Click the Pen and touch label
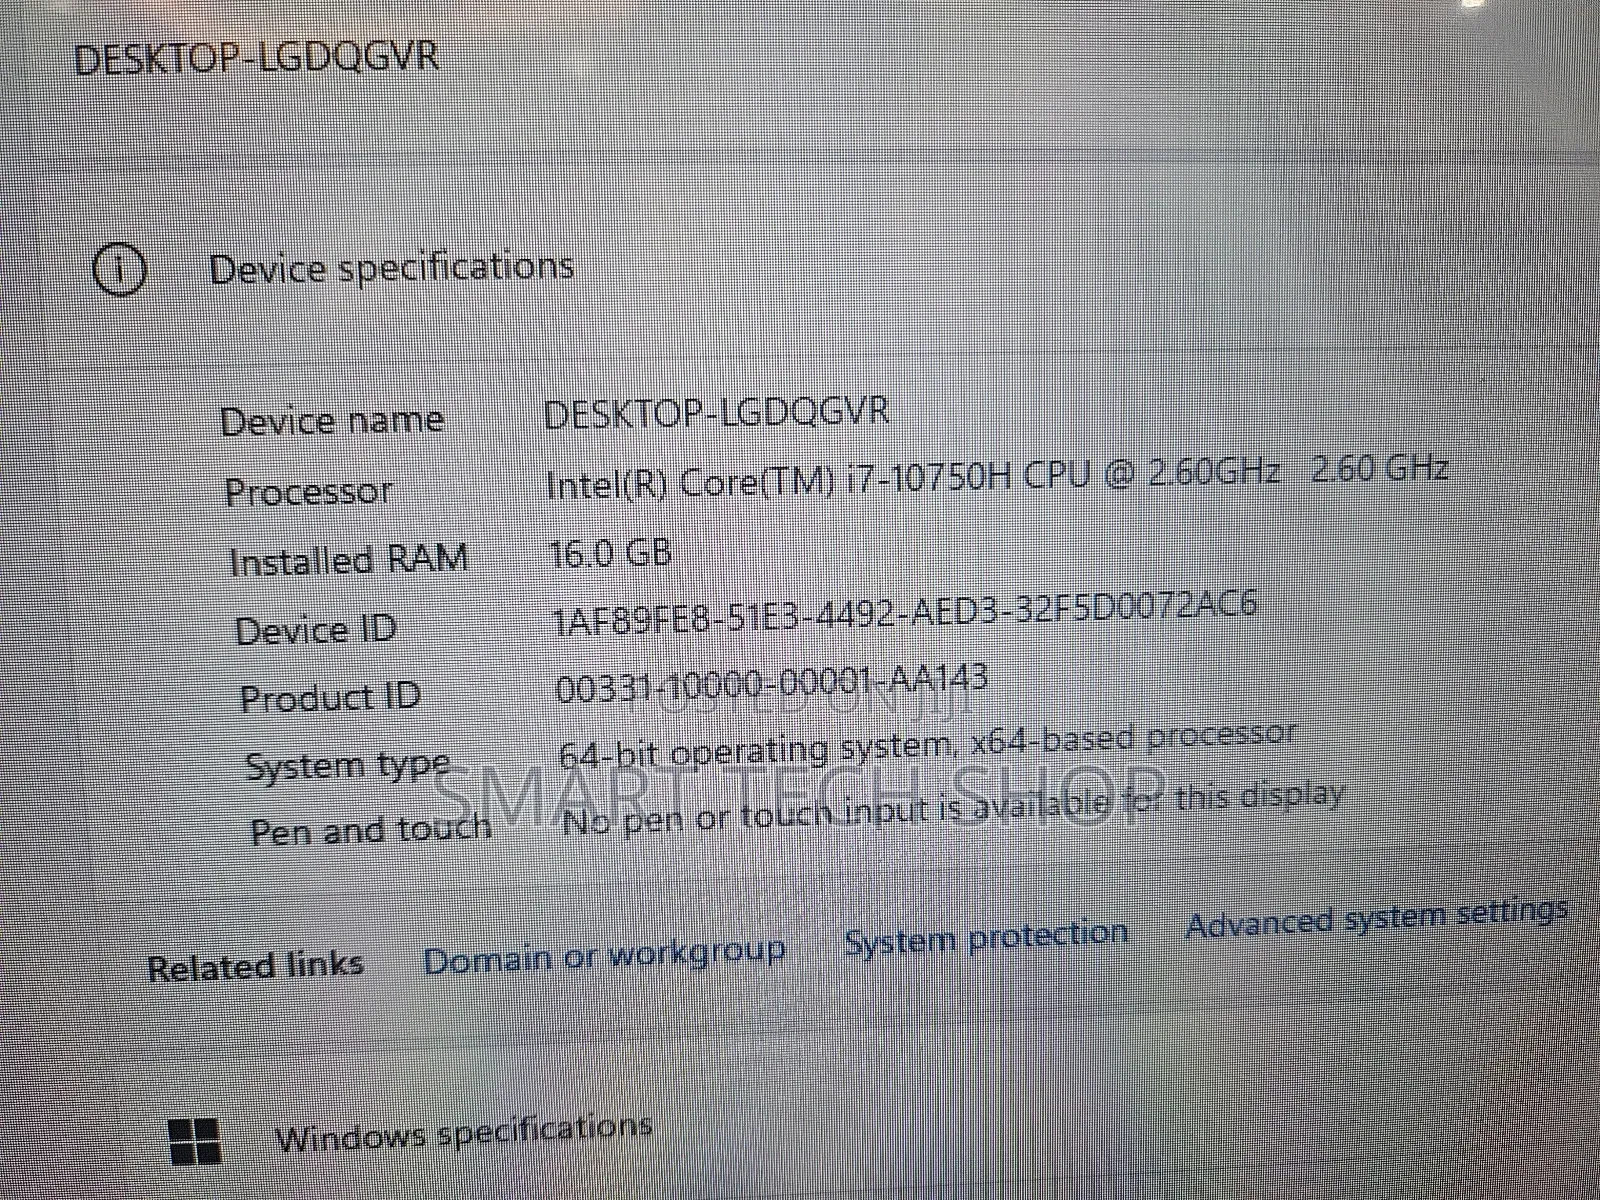This screenshot has height=1200, width=1600. click(370, 831)
